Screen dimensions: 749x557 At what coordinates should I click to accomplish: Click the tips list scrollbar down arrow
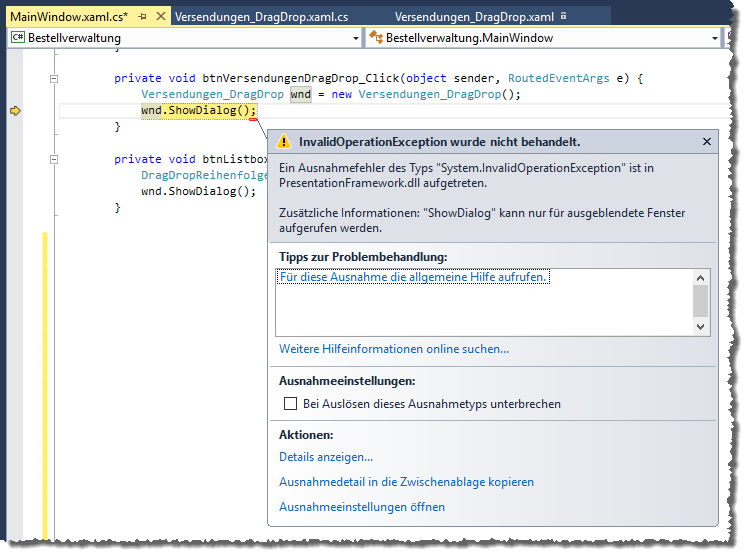pyautogui.click(x=700, y=326)
